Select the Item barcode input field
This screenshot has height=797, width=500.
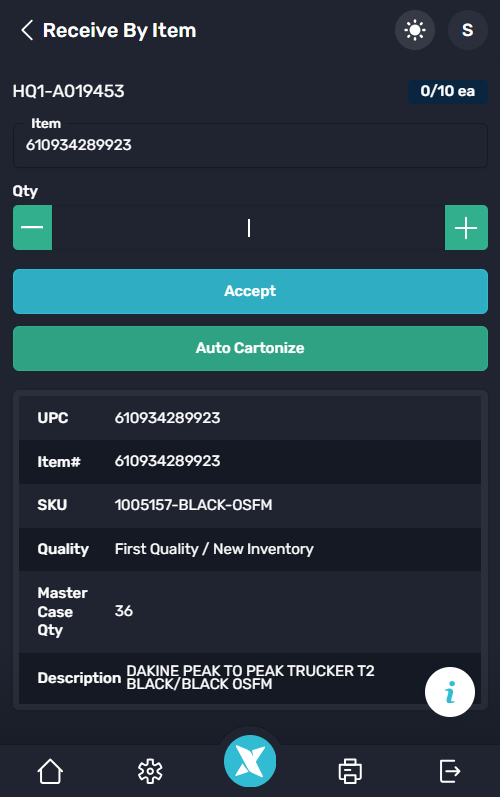(250, 145)
